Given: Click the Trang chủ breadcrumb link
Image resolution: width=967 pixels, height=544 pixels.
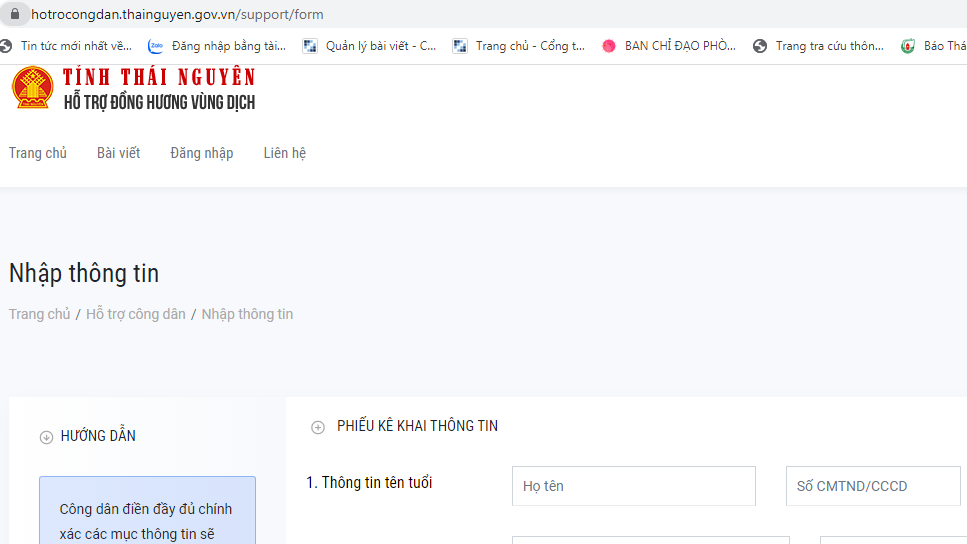Looking at the screenshot, I should pyautogui.click(x=40, y=314).
